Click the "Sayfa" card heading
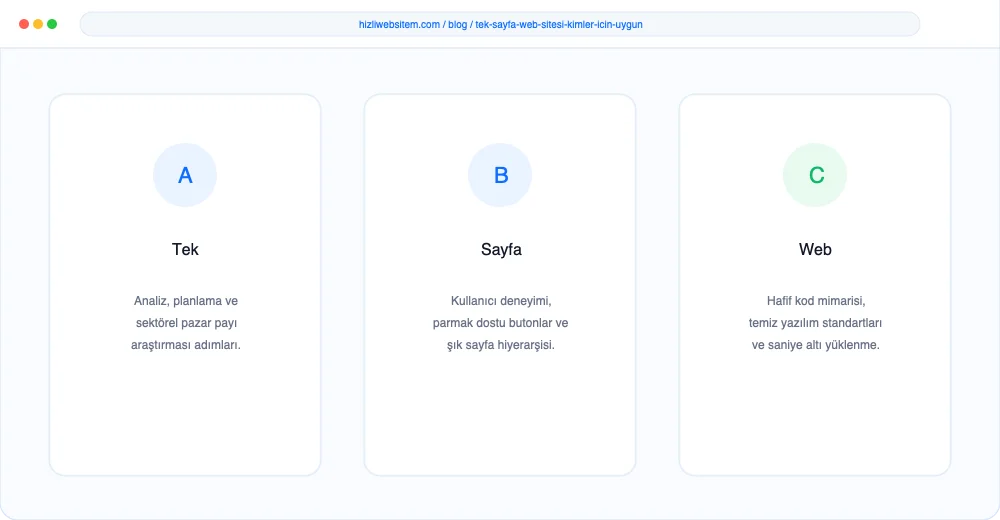Viewport: 1000px width, 520px height. click(x=501, y=249)
